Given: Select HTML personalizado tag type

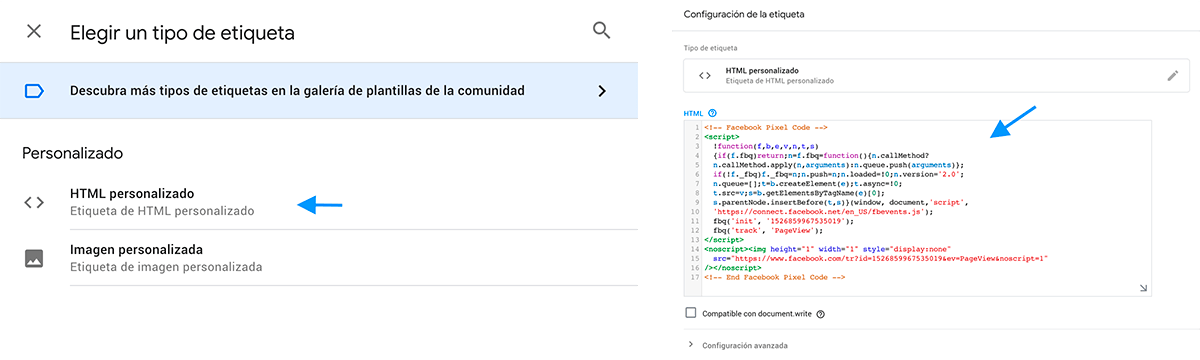Looking at the screenshot, I should [x=319, y=202].
